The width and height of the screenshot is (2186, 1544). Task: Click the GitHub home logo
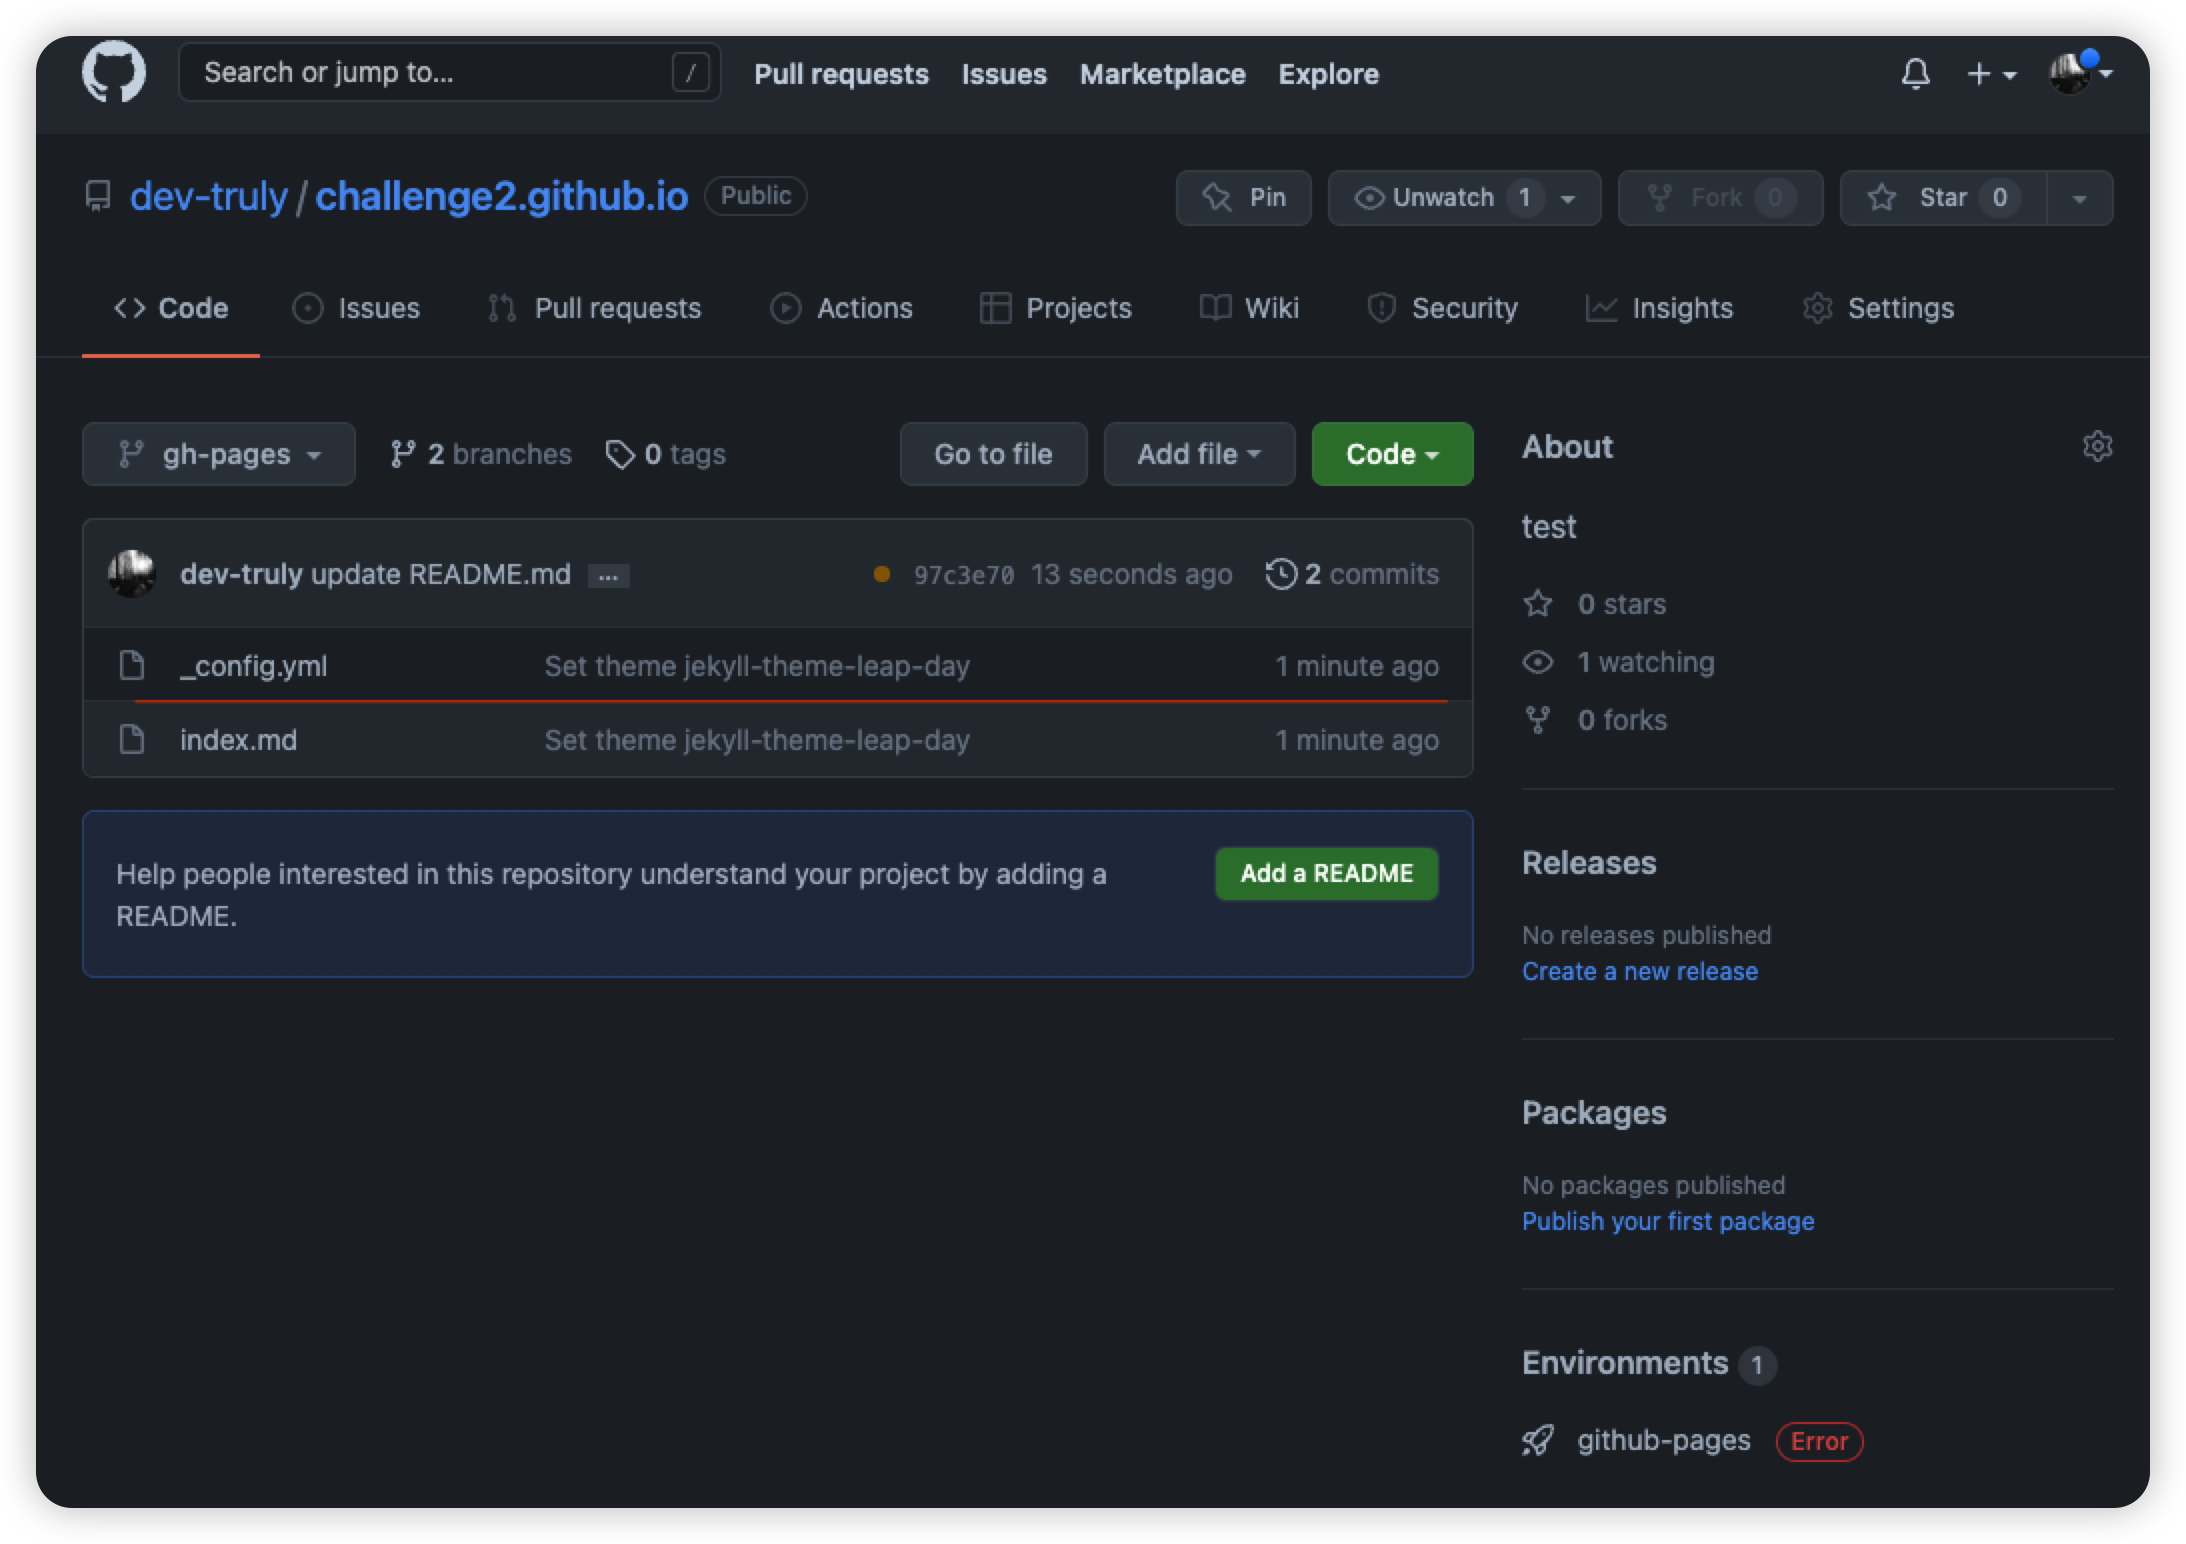tap(113, 71)
